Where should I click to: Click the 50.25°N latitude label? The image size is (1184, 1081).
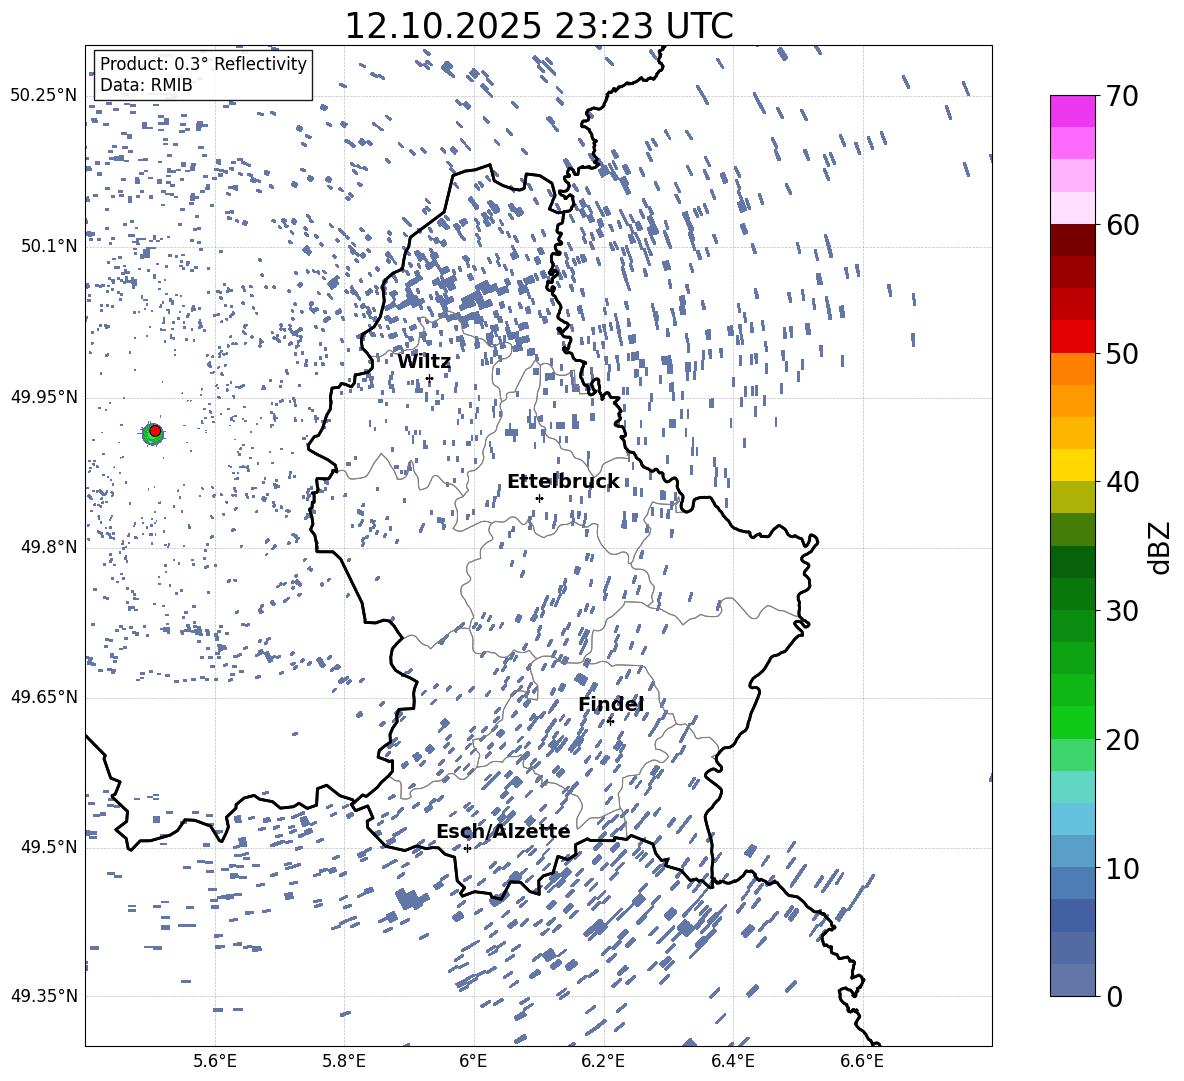pyautogui.click(x=44, y=96)
